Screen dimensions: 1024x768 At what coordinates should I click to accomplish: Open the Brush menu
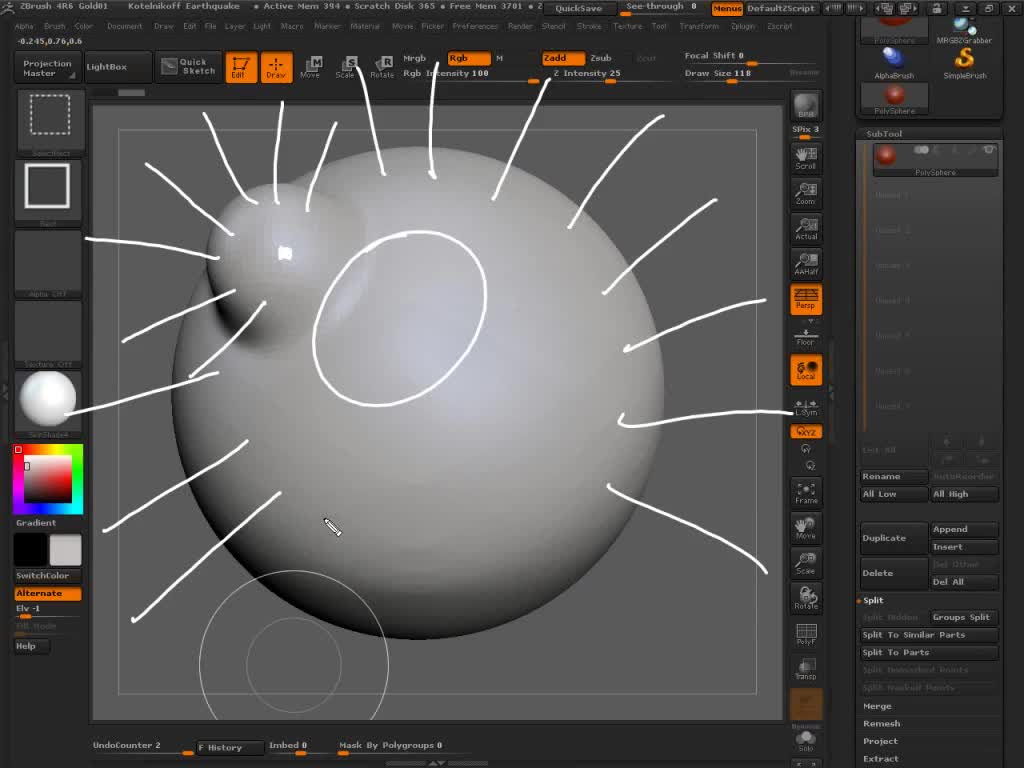point(54,26)
